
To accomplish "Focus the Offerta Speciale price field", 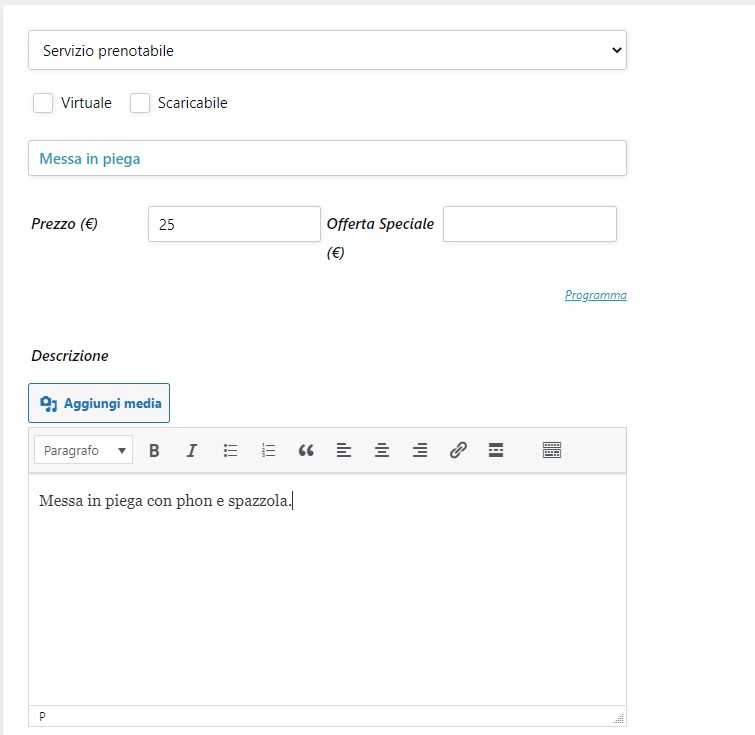I will coord(529,224).
